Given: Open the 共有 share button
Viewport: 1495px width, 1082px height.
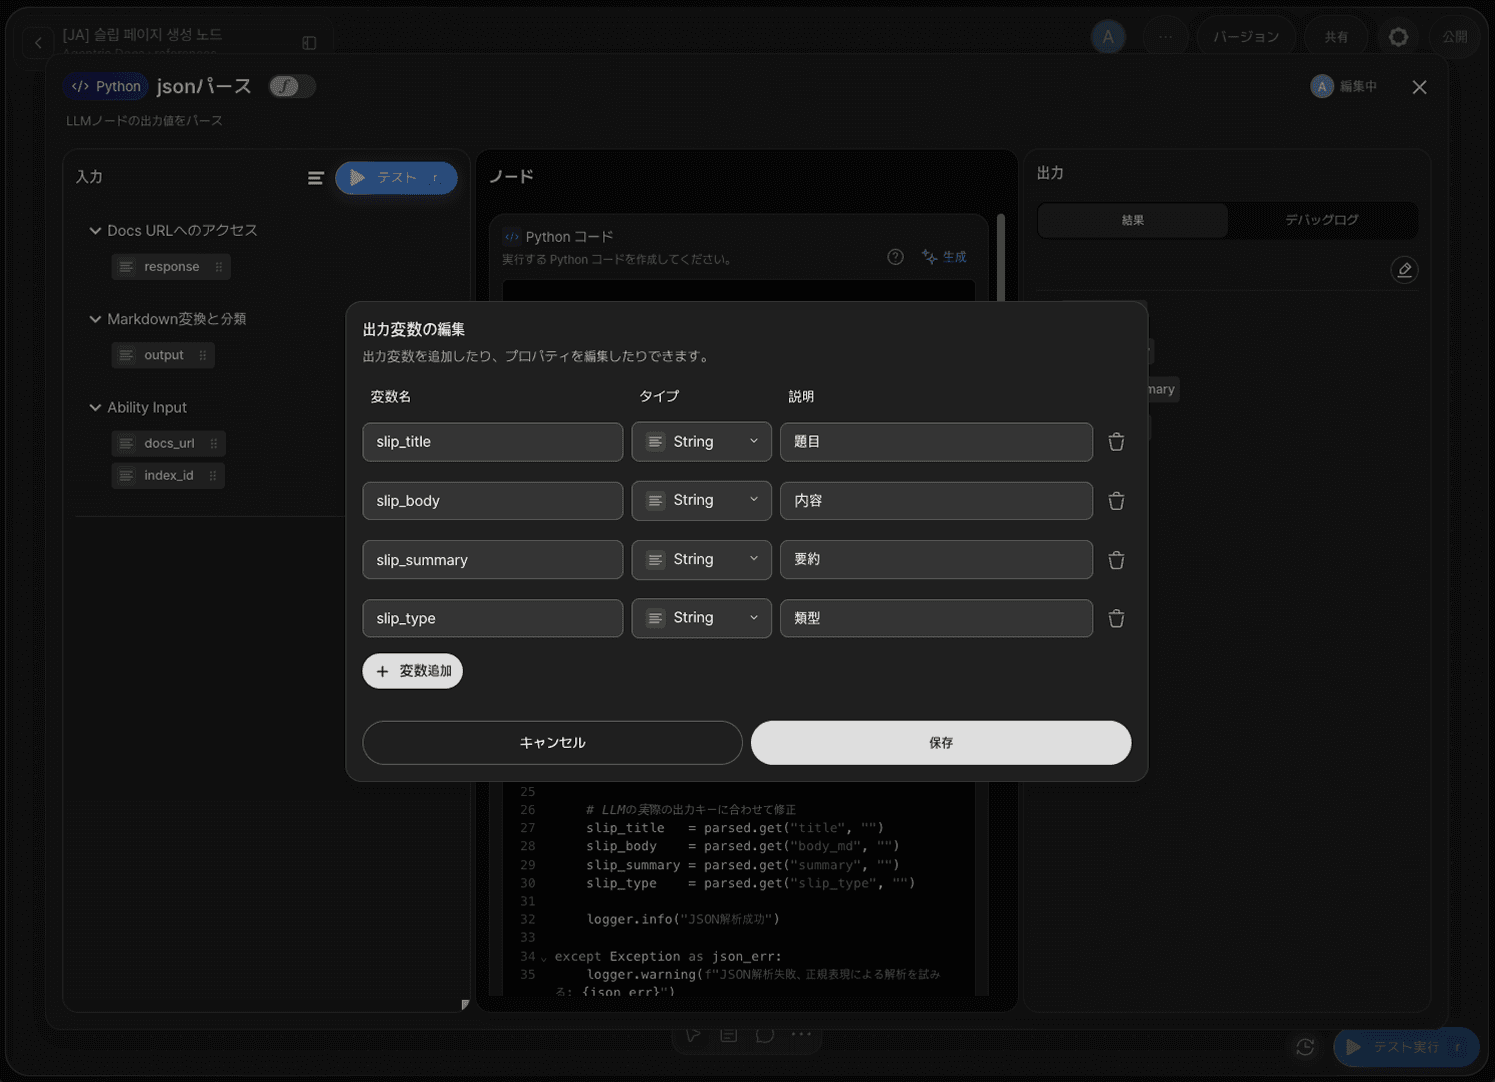Looking at the screenshot, I should (x=1337, y=37).
